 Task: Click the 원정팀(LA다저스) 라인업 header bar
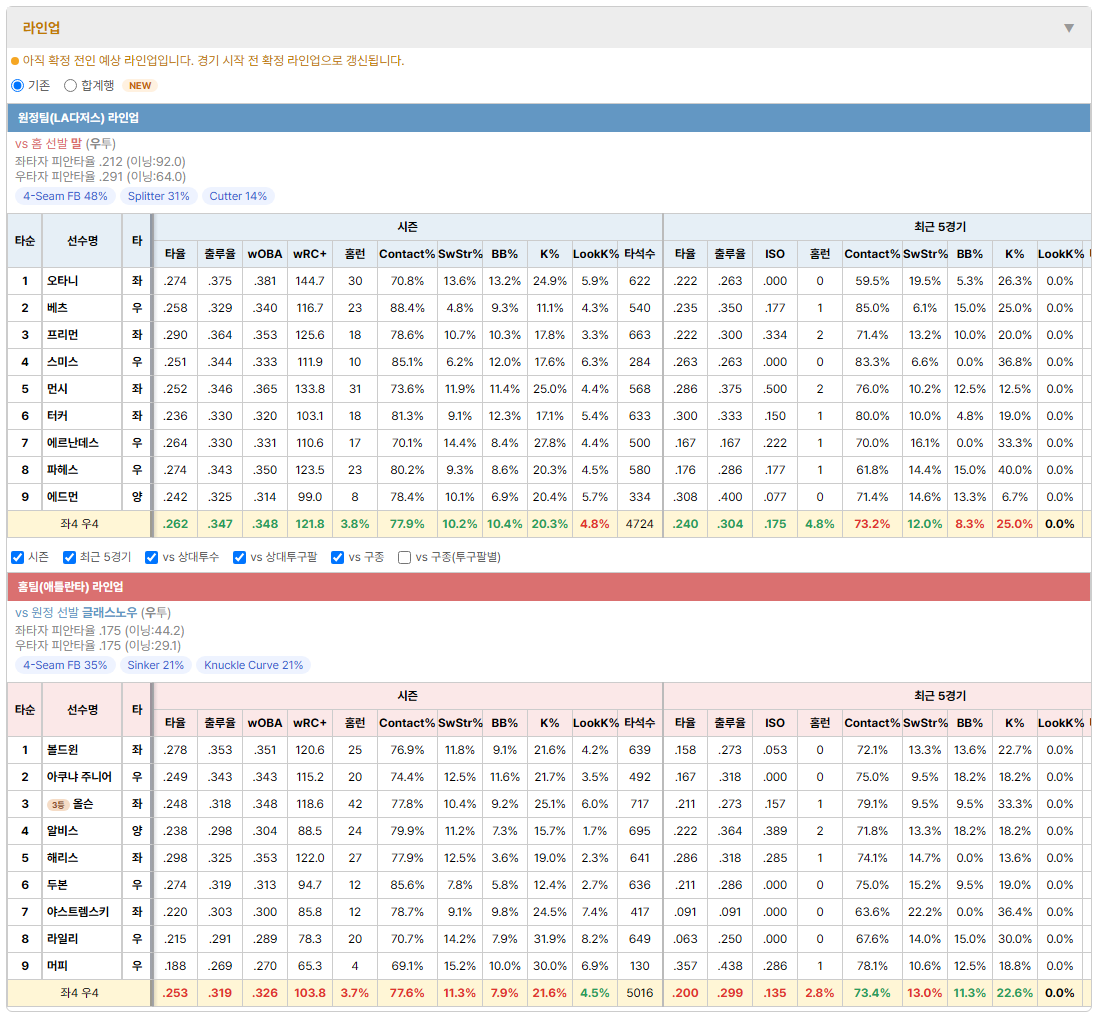click(x=549, y=118)
